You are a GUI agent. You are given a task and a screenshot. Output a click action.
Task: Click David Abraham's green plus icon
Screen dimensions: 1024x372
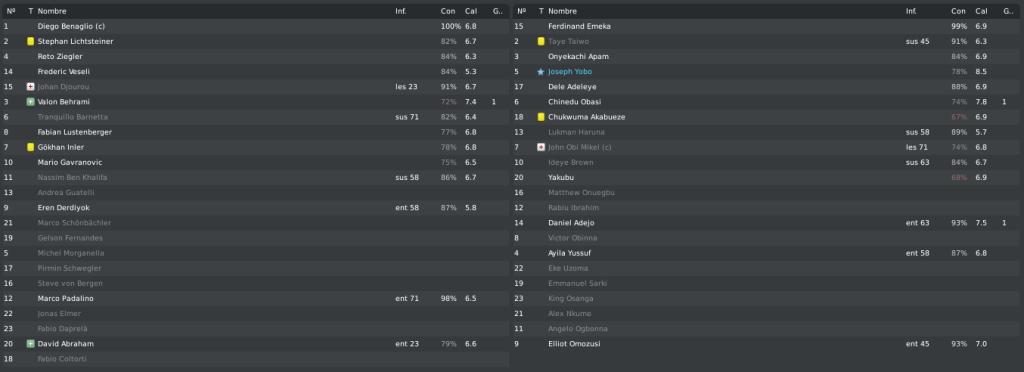tap(30, 344)
